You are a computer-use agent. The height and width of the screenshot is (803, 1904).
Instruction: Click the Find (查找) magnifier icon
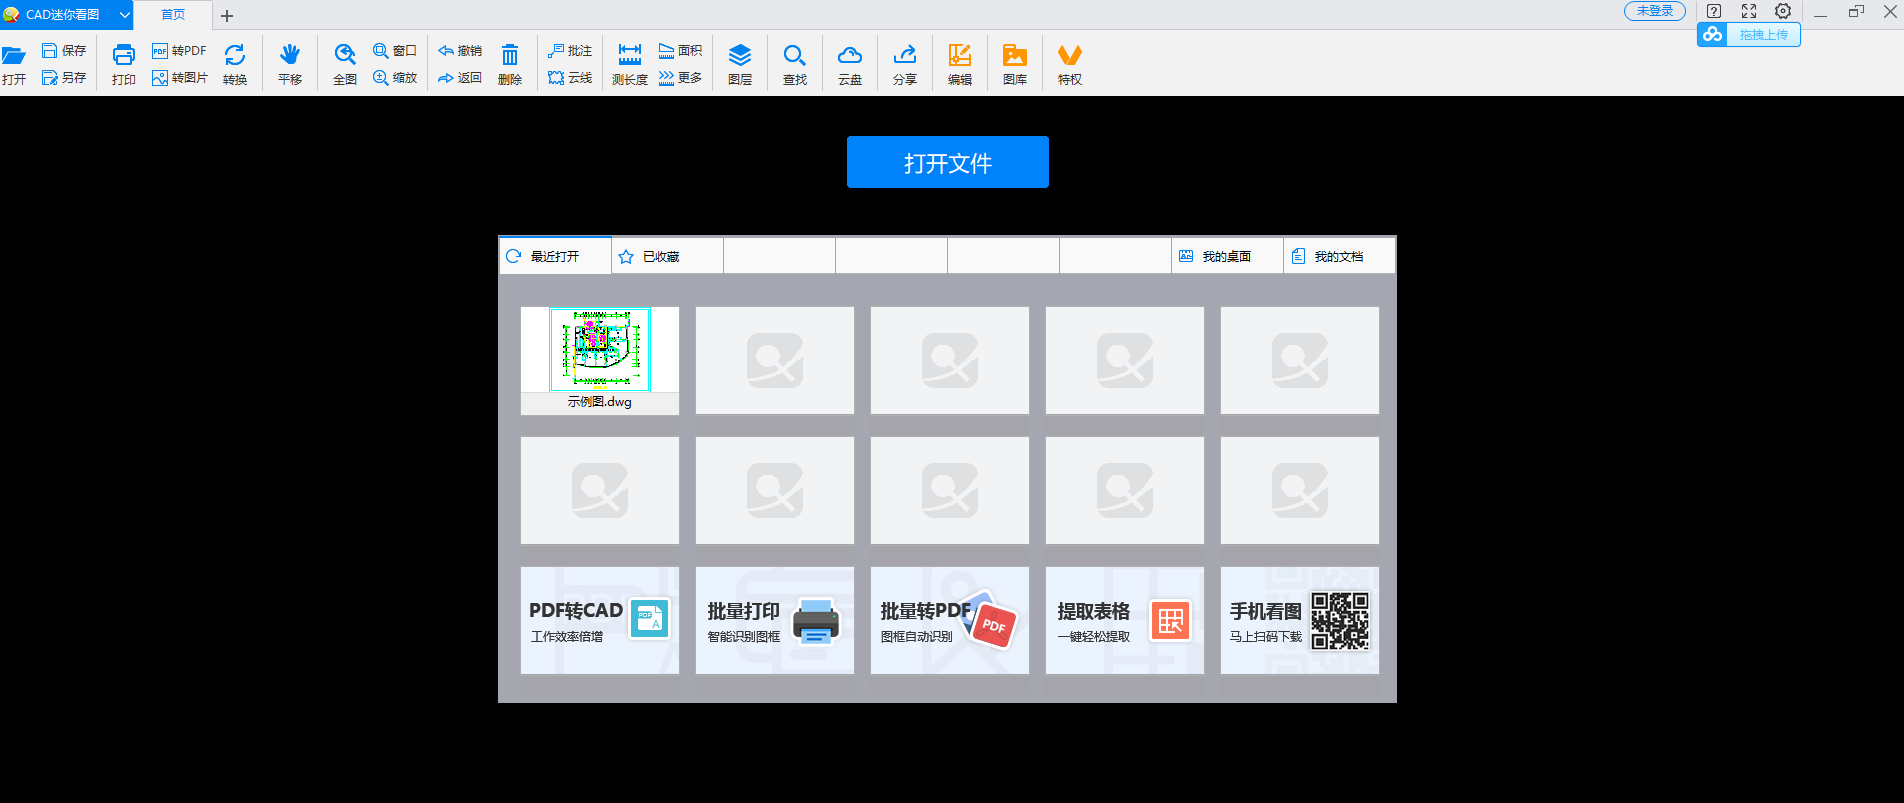click(x=795, y=56)
